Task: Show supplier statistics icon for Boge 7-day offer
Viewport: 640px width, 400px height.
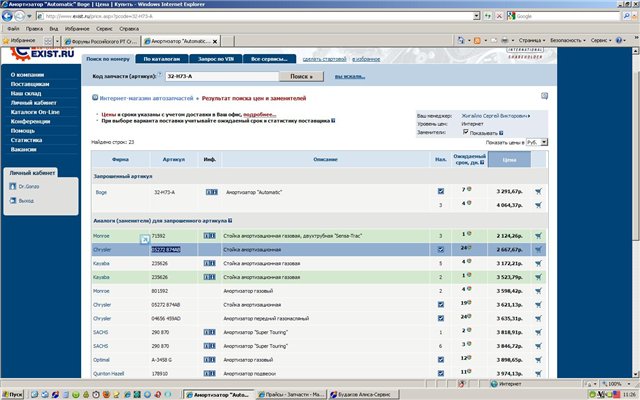Action: pyautogui.click(x=469, y=189)
